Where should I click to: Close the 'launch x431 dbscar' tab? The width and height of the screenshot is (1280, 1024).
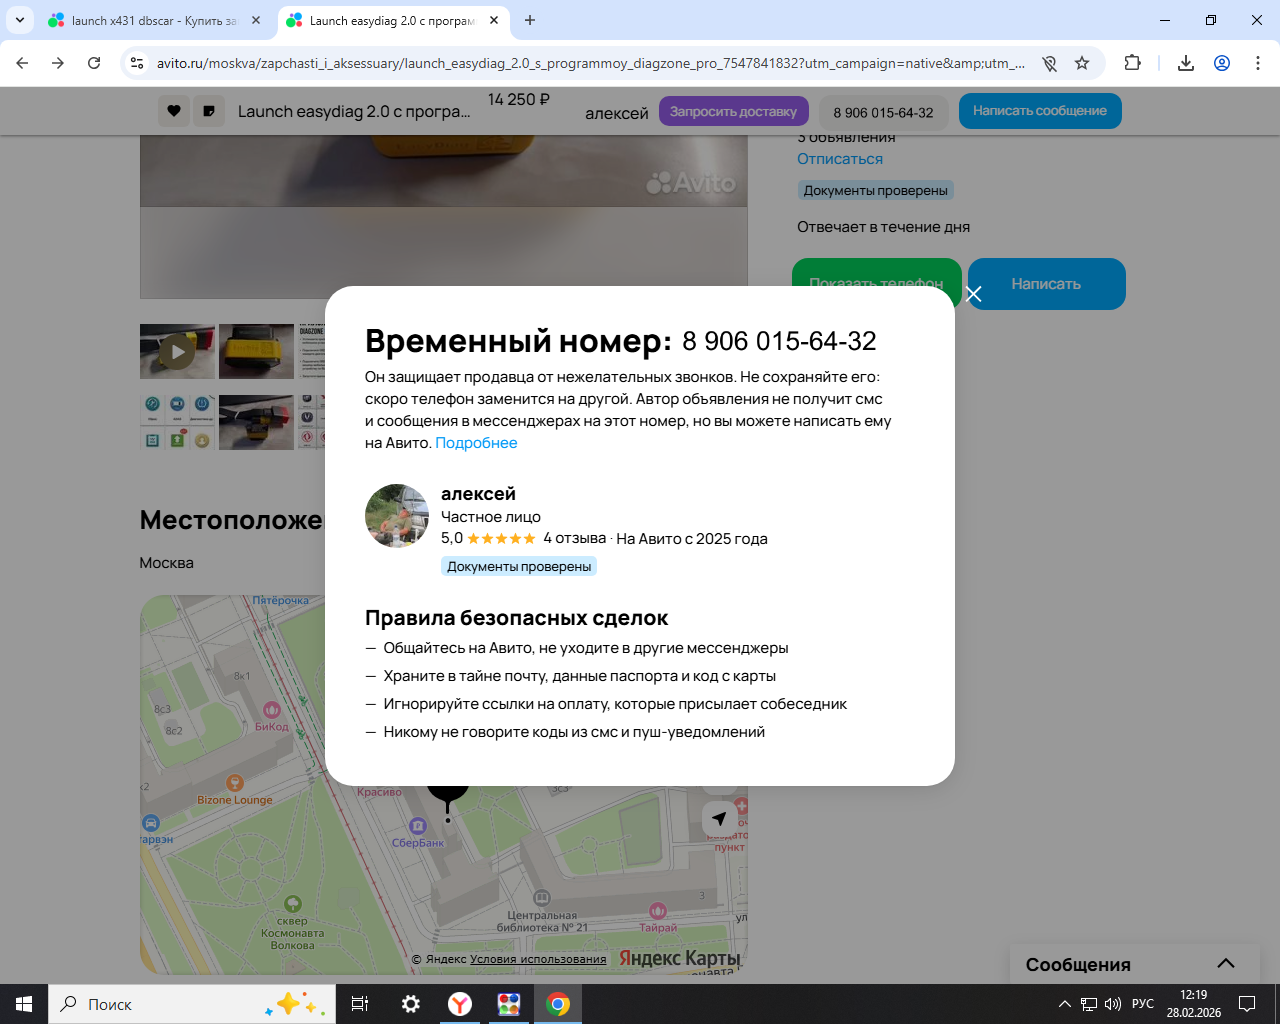coord(256,20)
